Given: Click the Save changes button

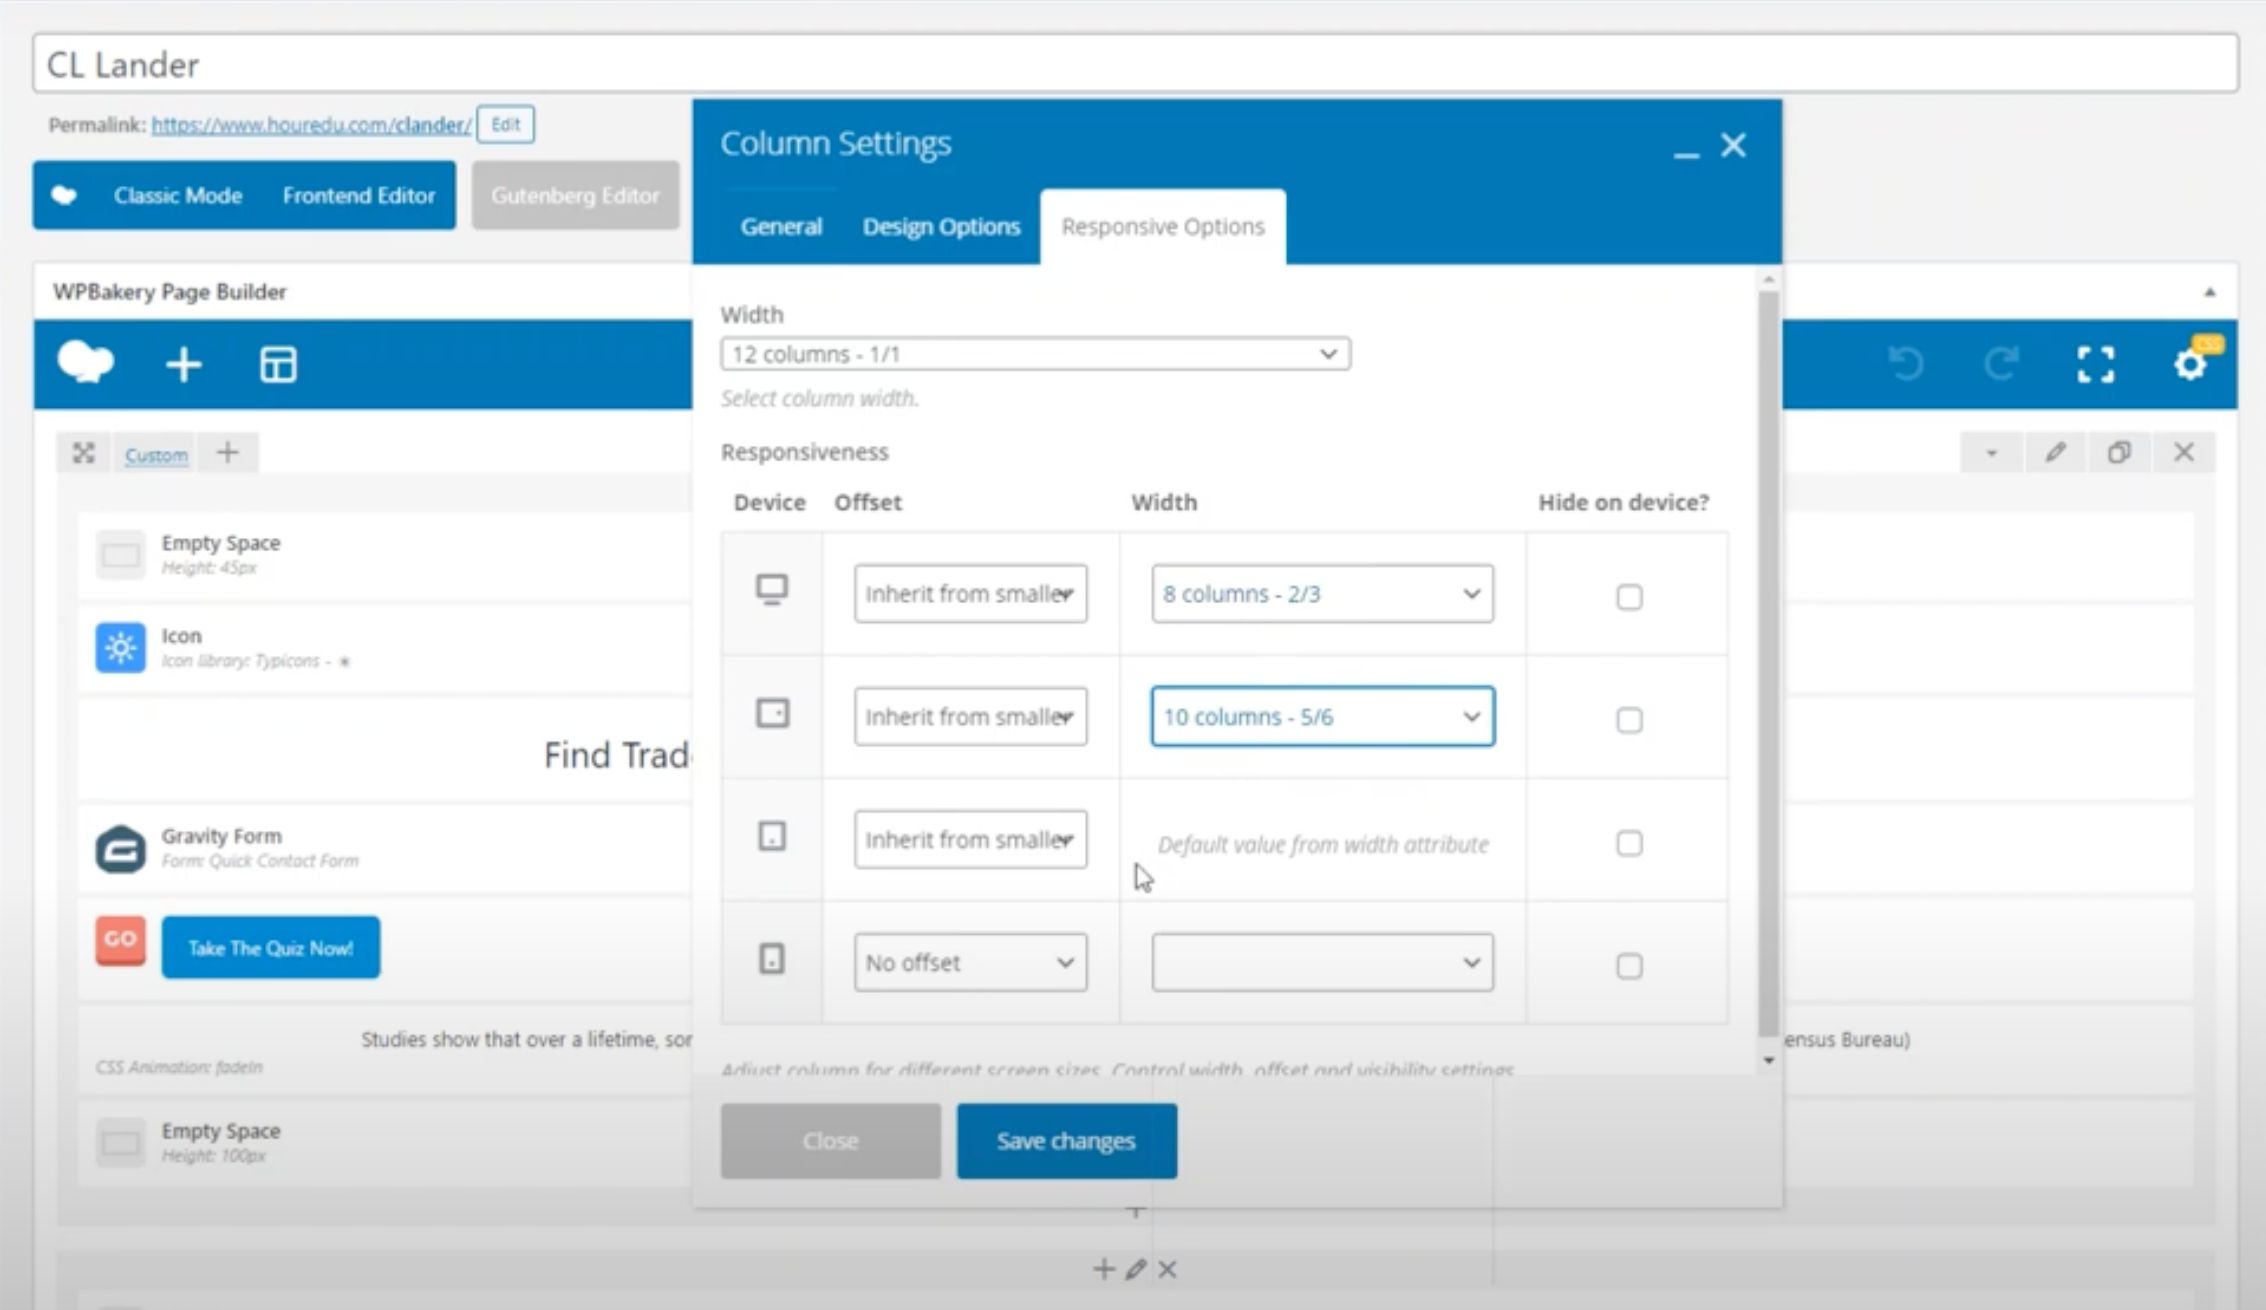Looking at the screenshot, I should (x=1066, y=1141).
